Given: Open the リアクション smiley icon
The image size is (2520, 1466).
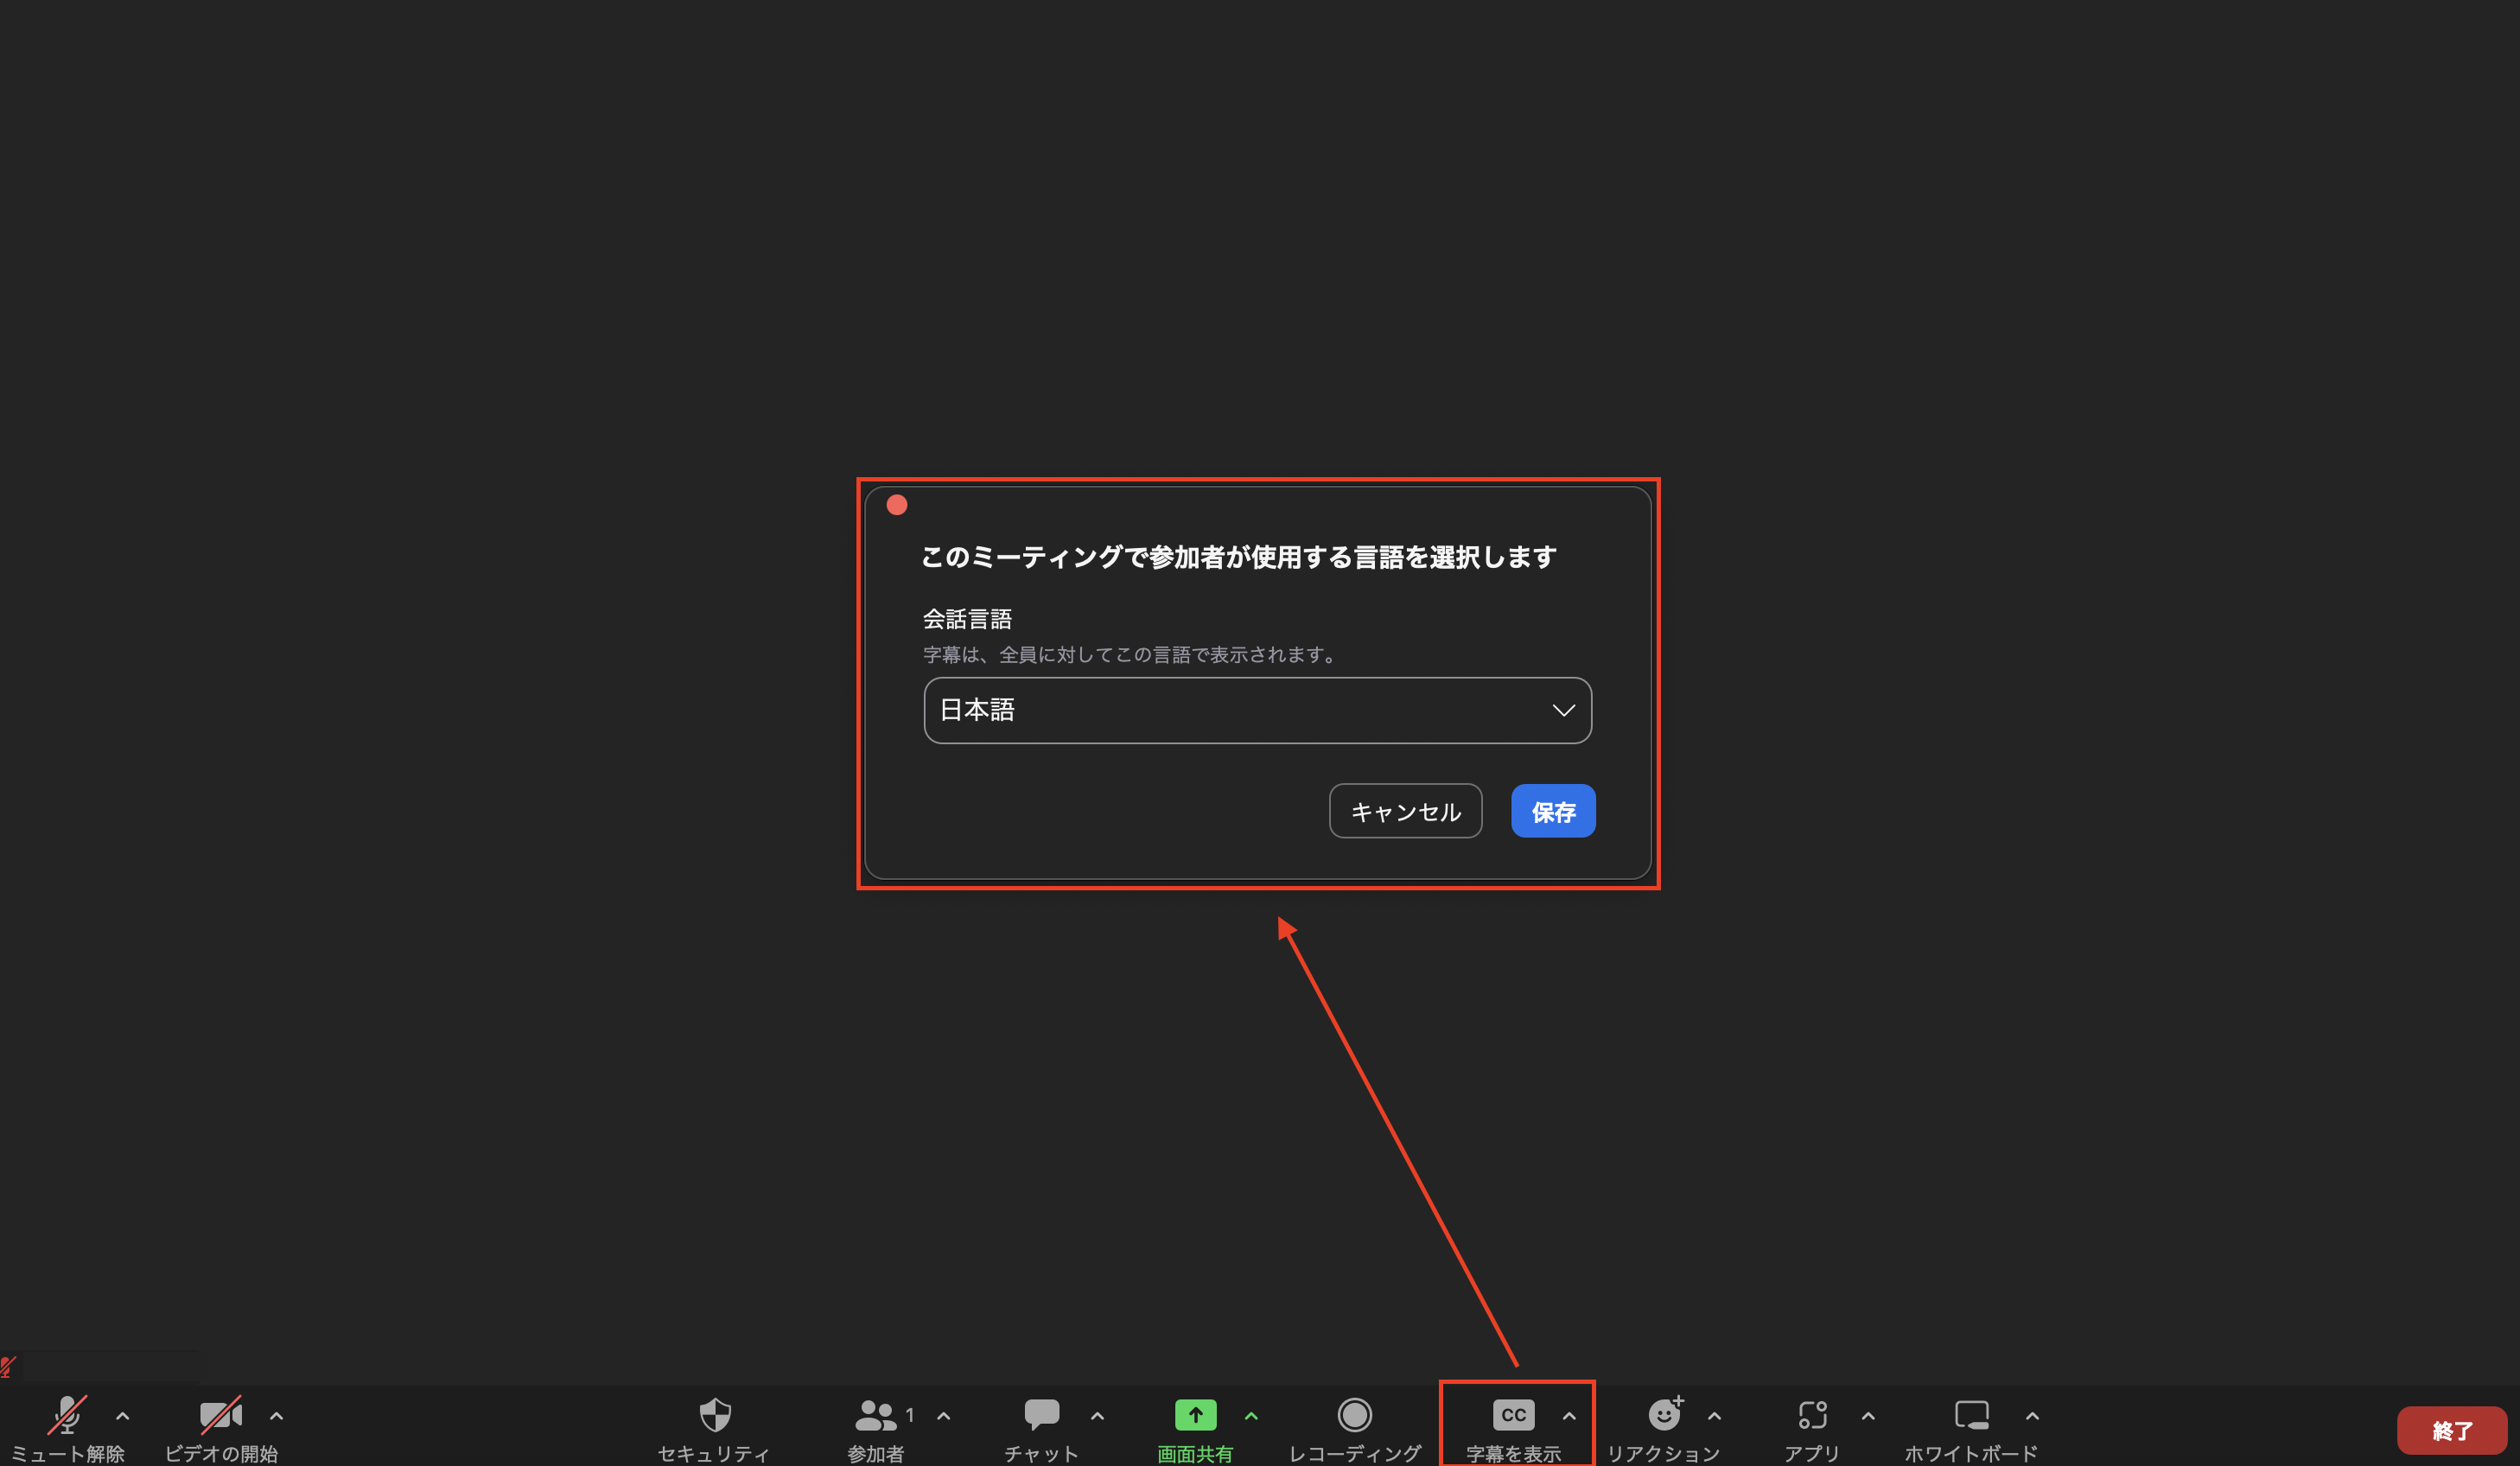Looking at the screenshot, I should [x=1664, y=1416].
